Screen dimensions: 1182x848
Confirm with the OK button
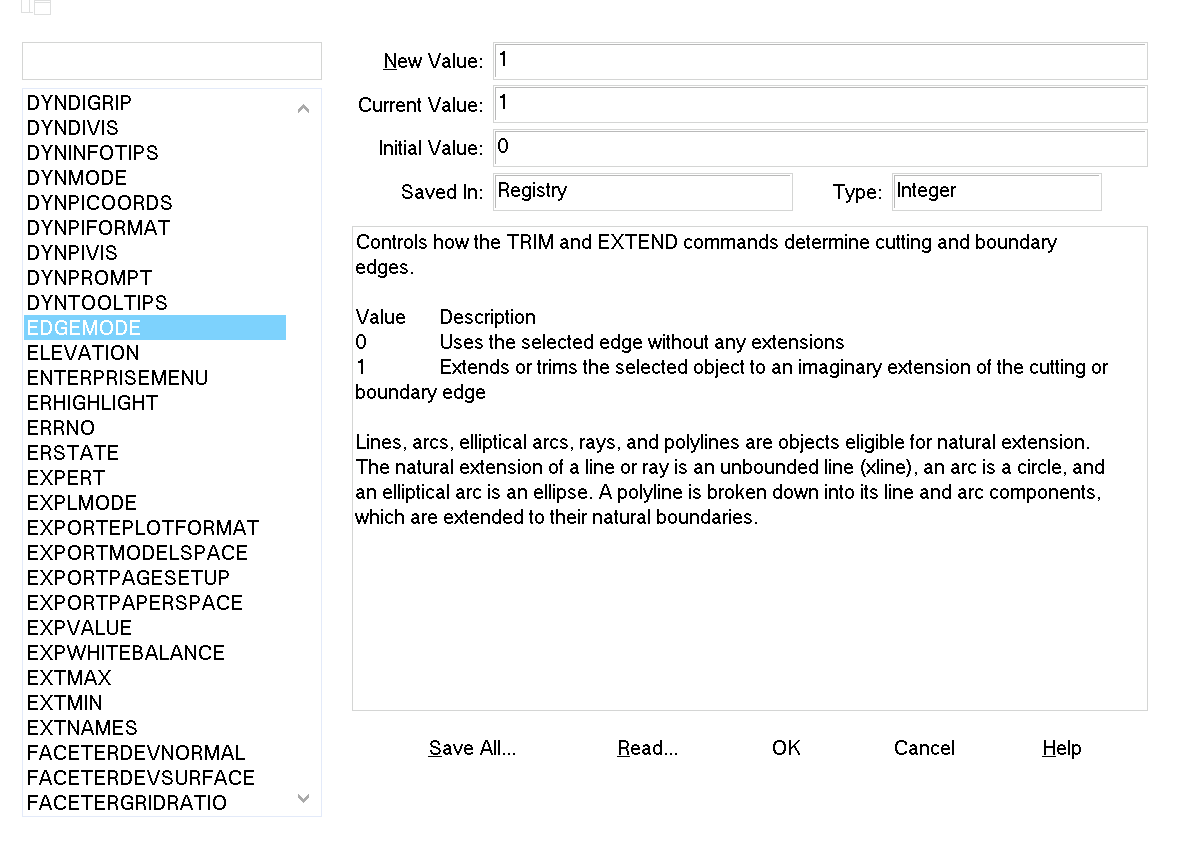point(786,748)
